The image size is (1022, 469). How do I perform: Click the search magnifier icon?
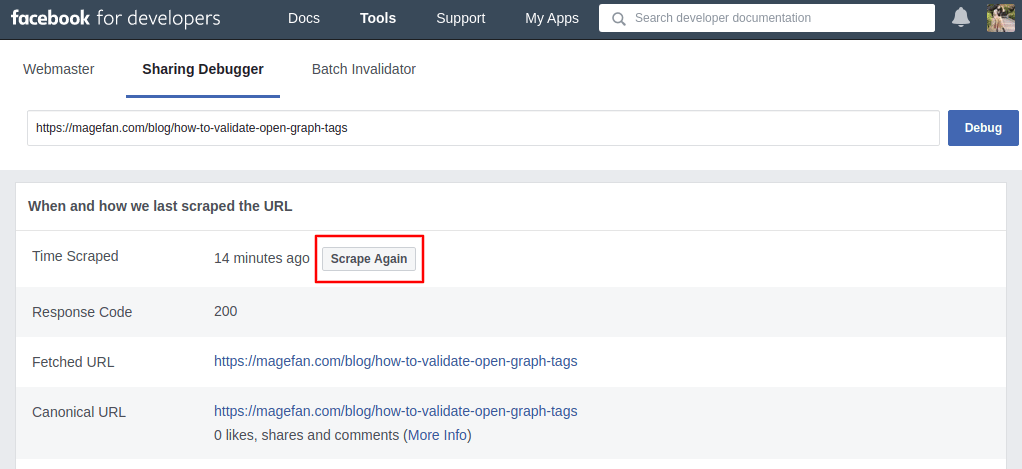coord(619,18)
